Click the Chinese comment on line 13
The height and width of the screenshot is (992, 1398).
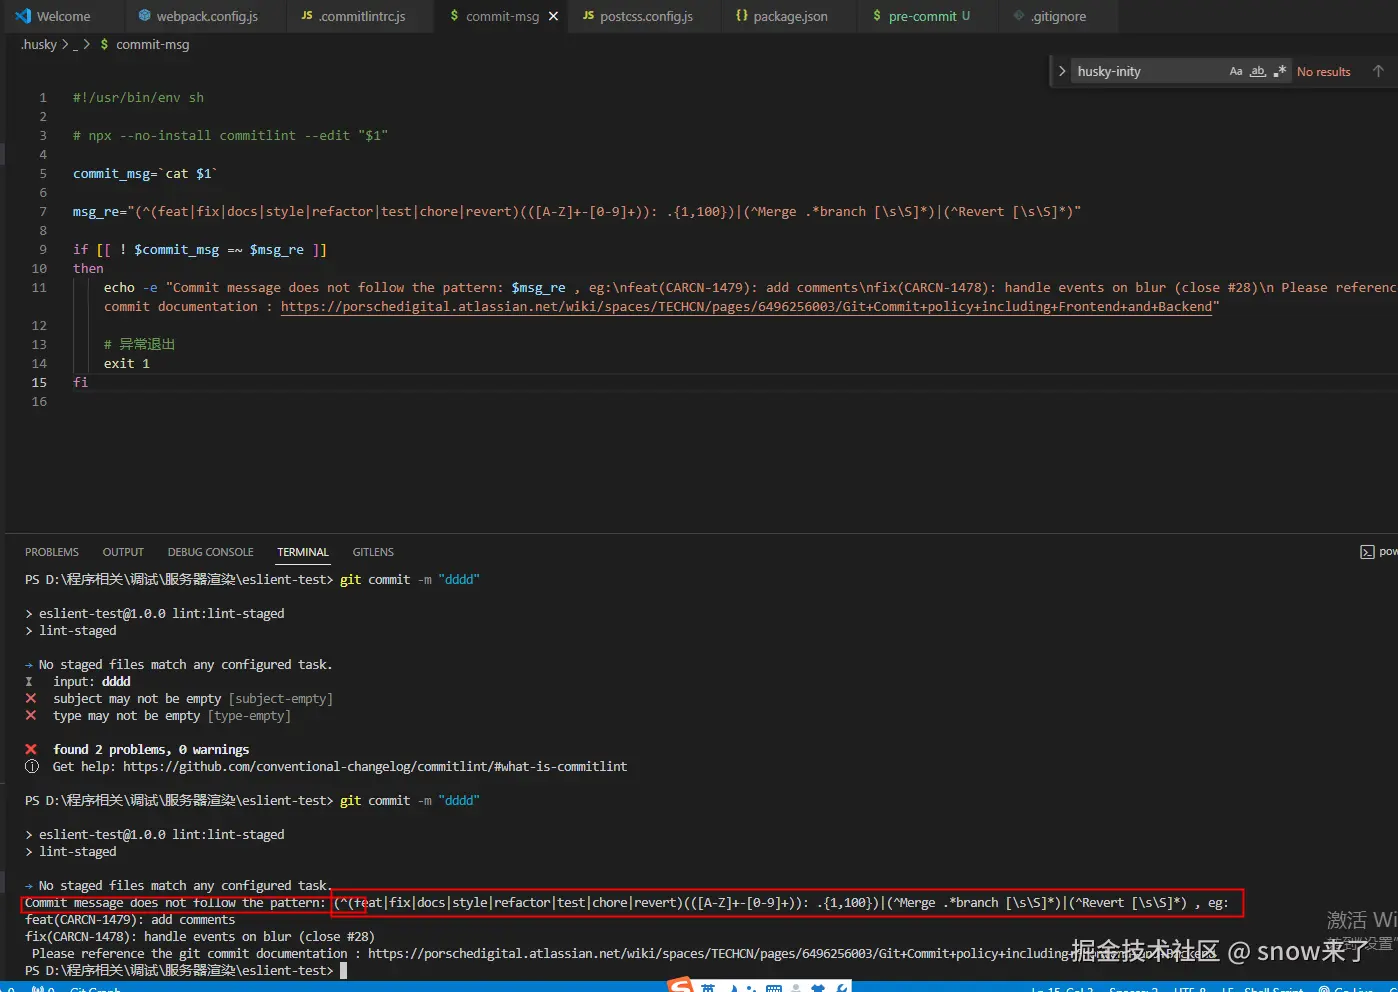(x=139, y=344)
